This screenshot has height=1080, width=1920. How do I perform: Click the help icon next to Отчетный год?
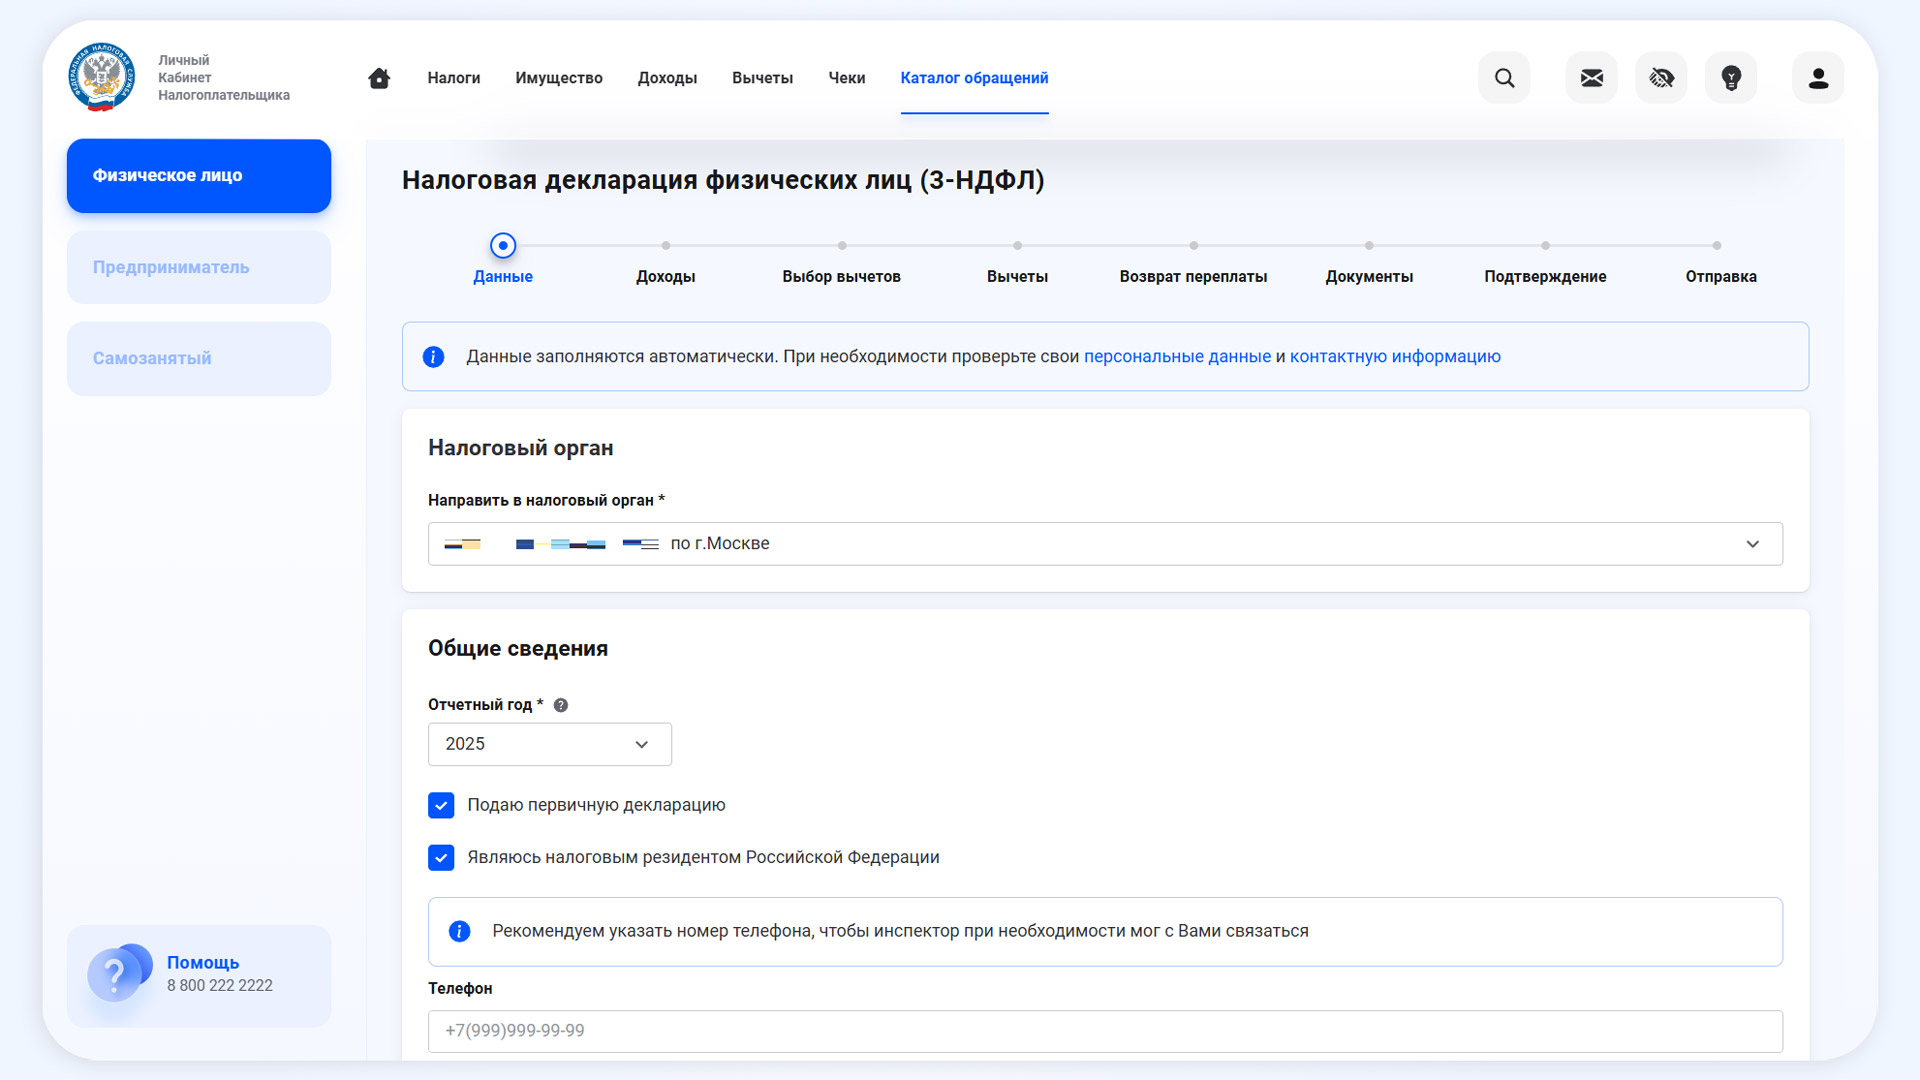561,705
